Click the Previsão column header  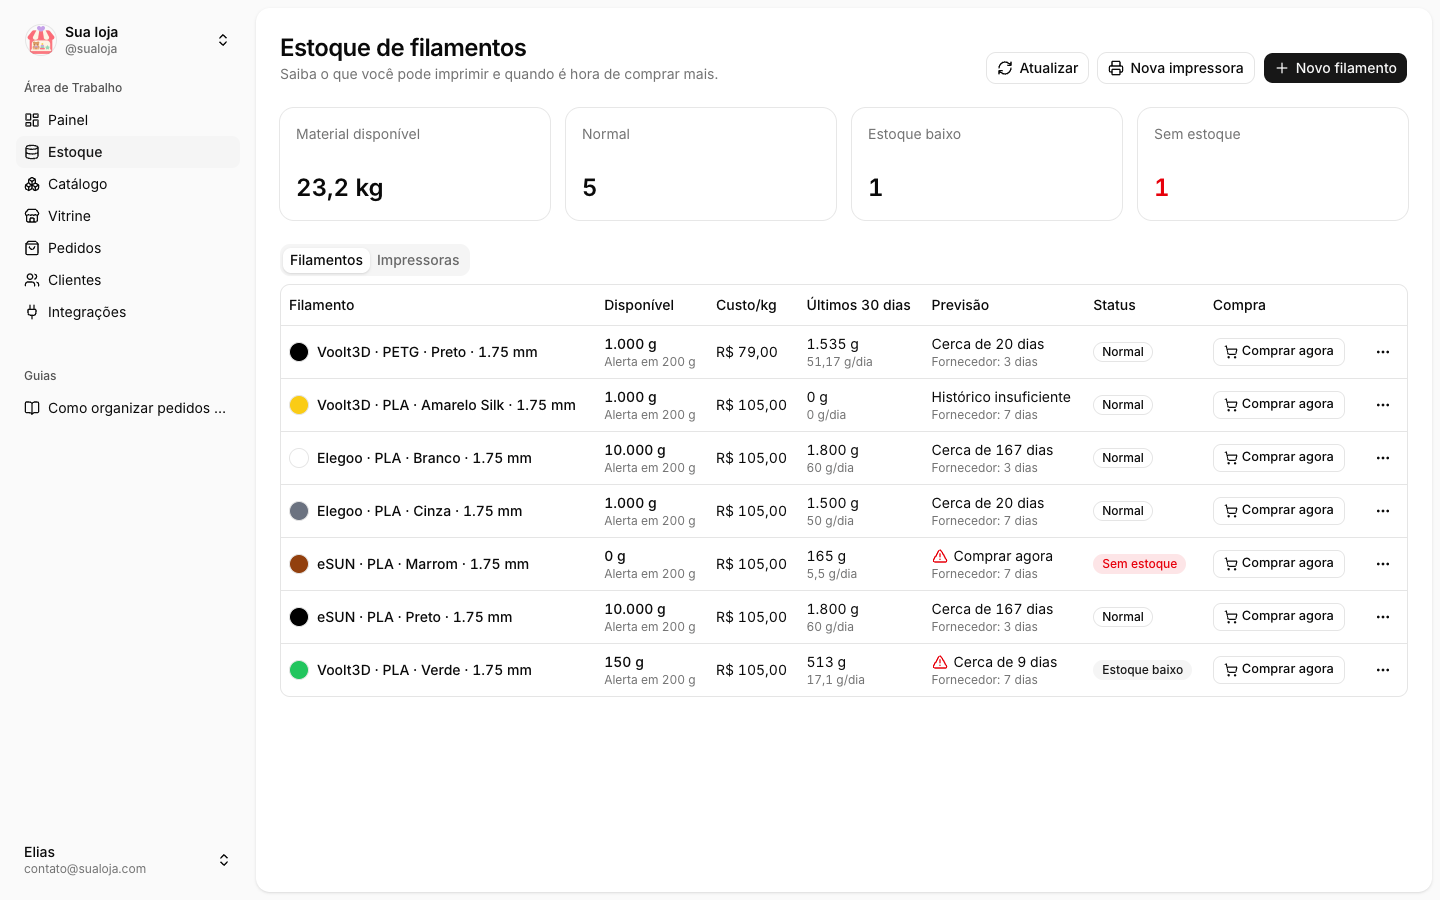960,305
